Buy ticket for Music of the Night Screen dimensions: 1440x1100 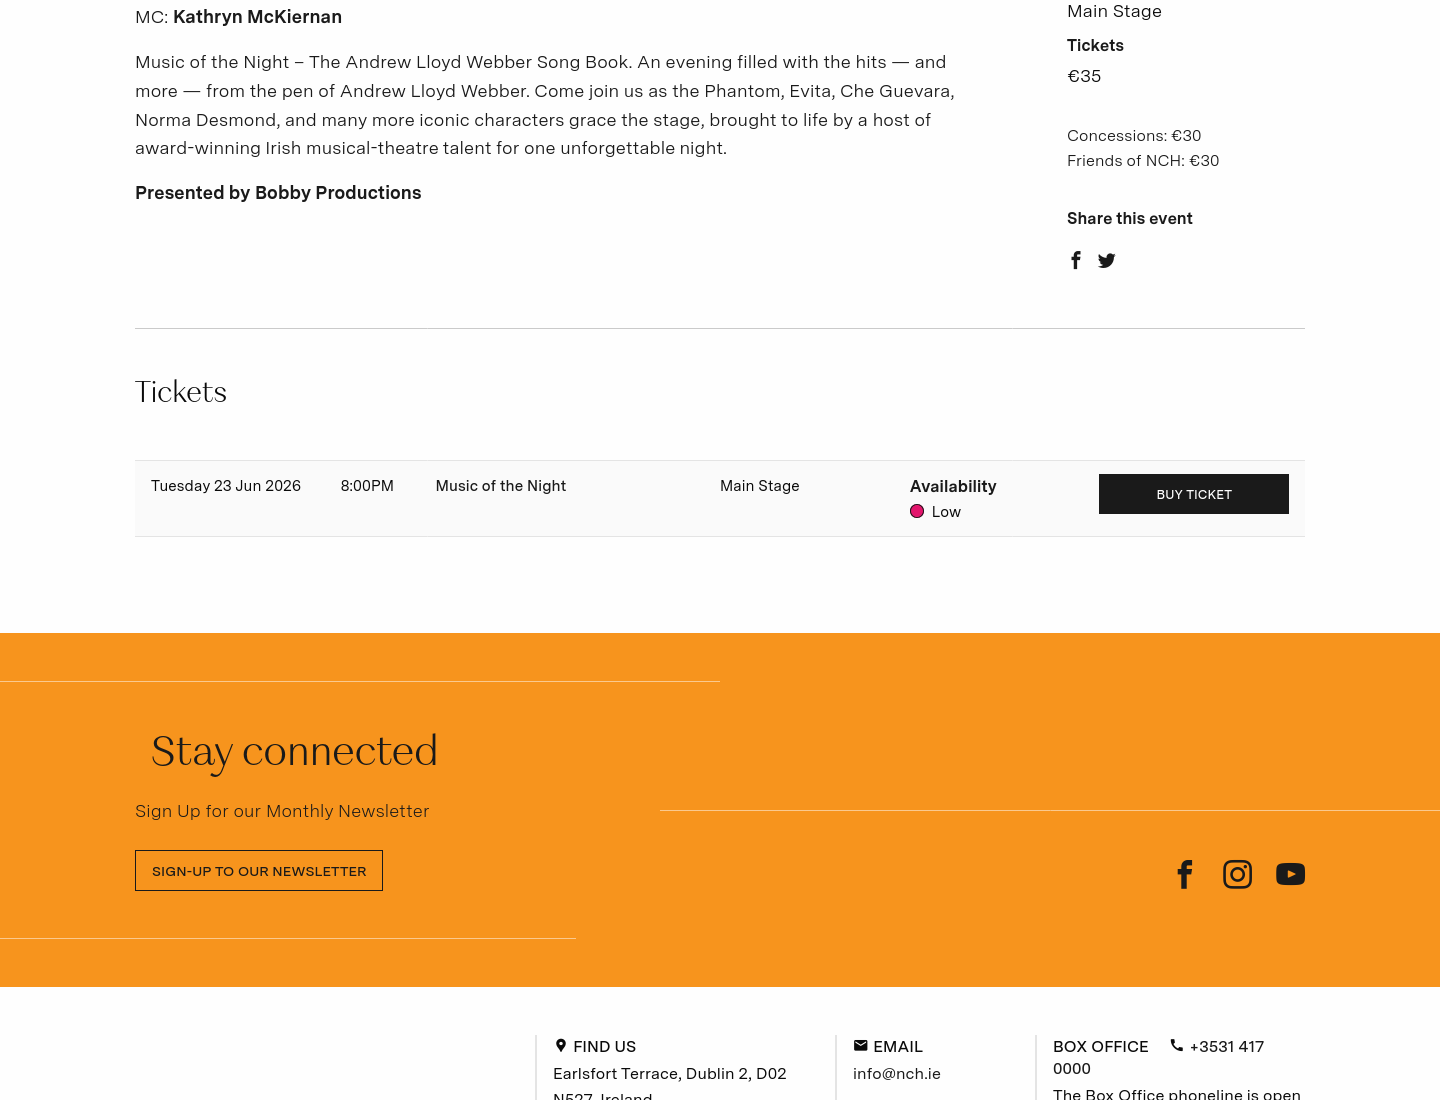click(x=1194, y=494)
